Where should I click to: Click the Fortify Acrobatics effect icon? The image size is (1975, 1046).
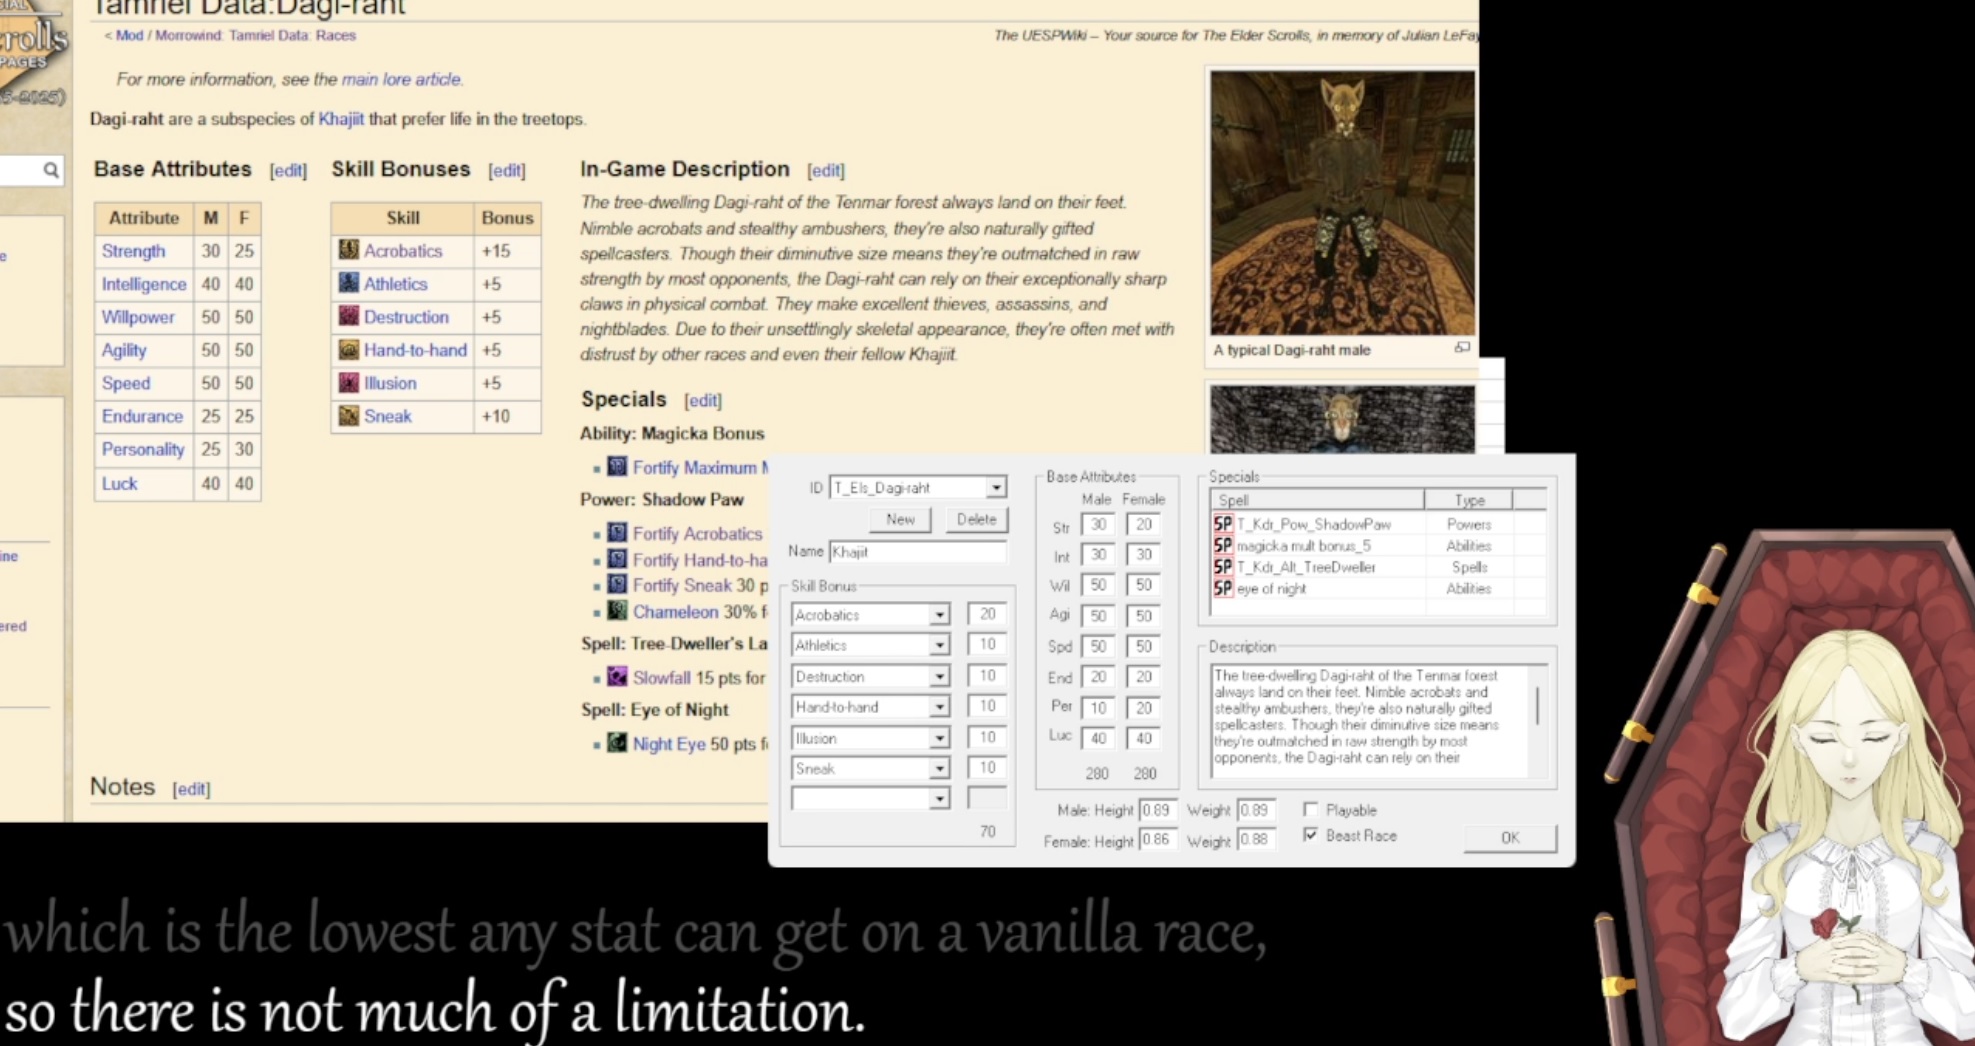click(x=617, y=533)
